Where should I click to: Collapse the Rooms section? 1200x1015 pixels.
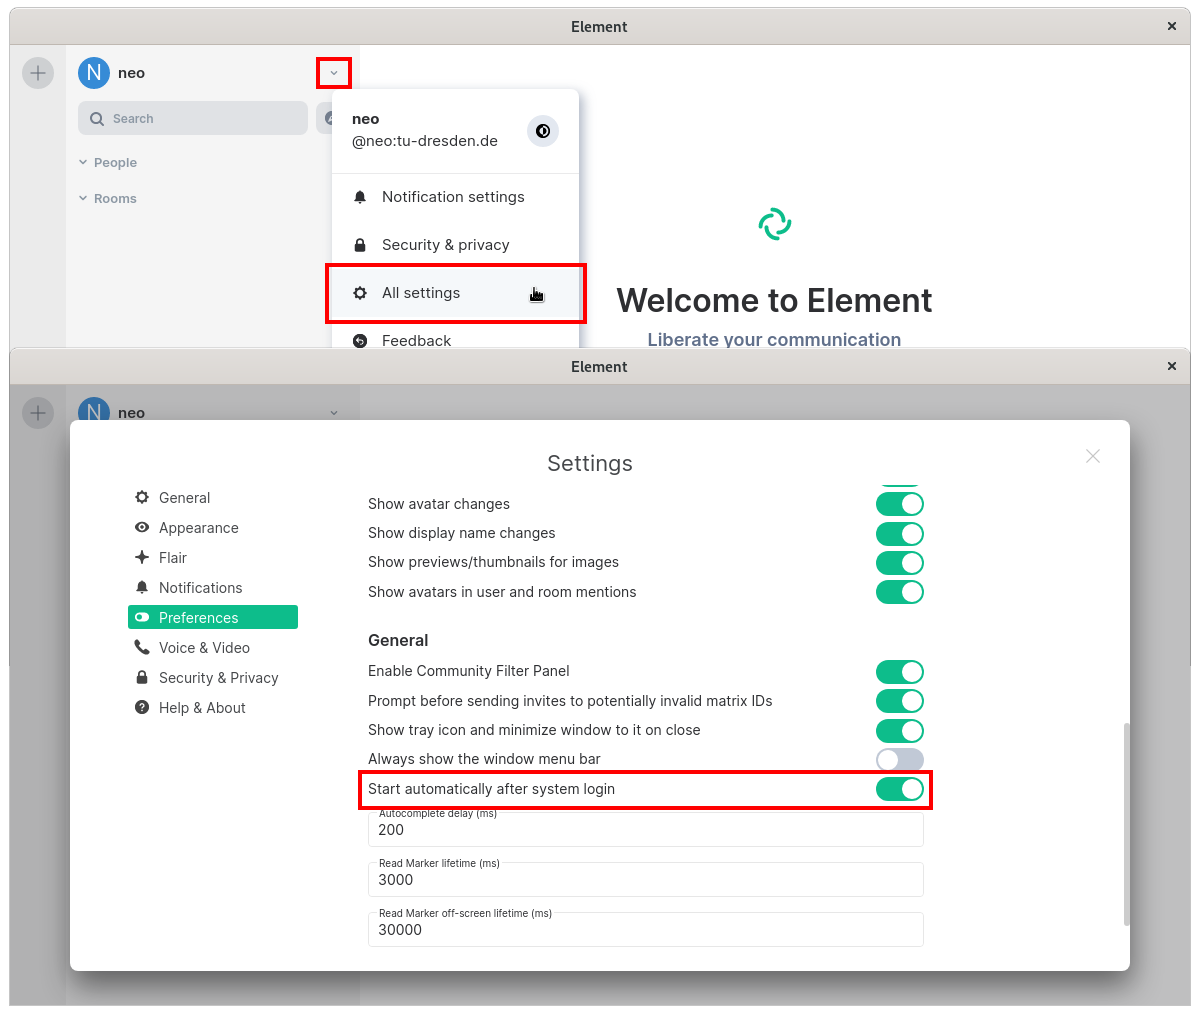108,199
